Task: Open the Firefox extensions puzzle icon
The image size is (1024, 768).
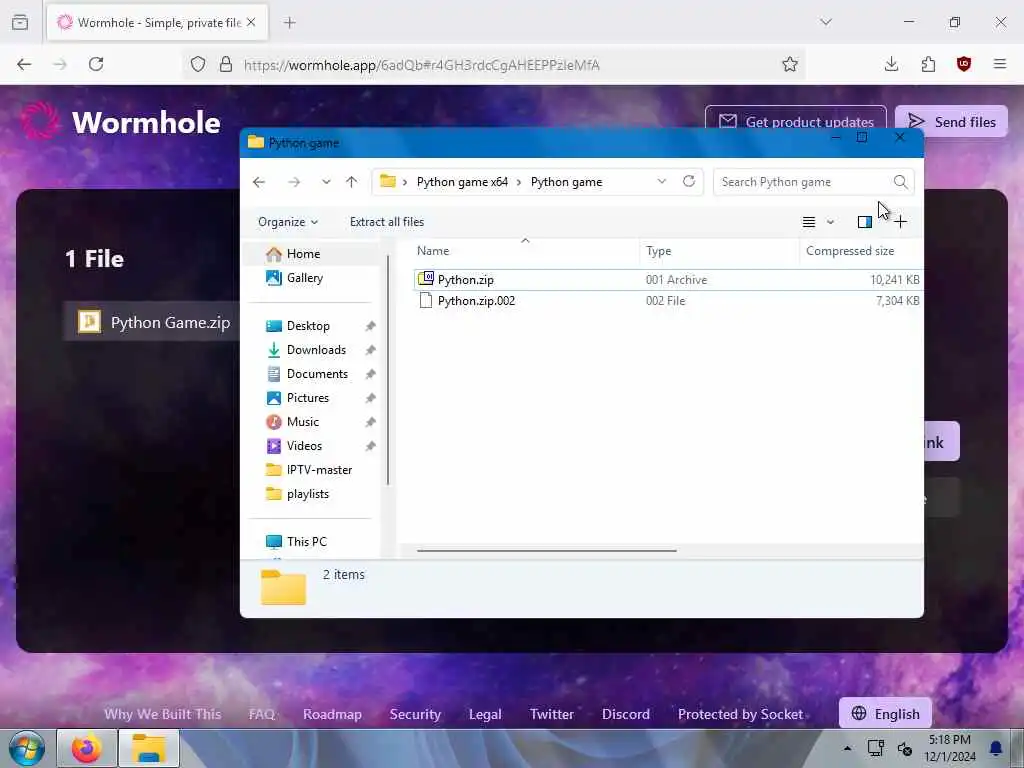Action: click(928, 64)
